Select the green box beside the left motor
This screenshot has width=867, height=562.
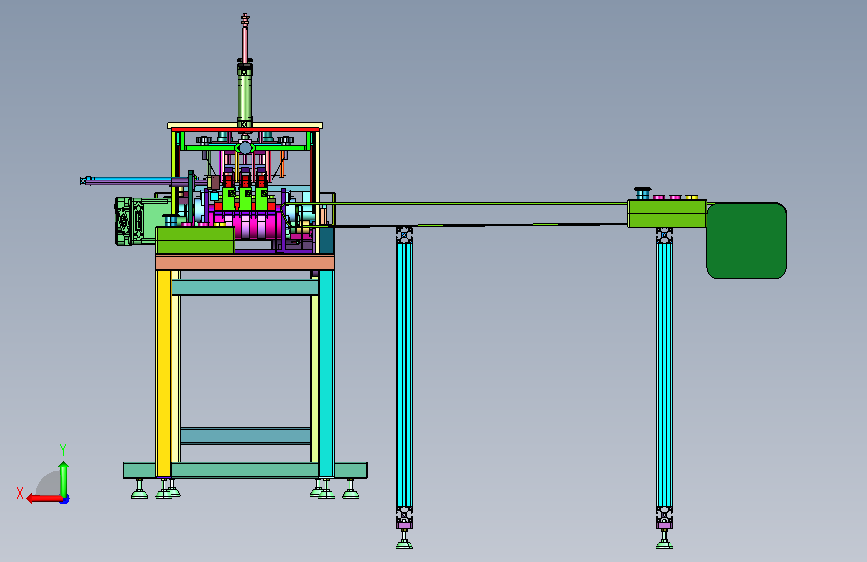(195, 240)
